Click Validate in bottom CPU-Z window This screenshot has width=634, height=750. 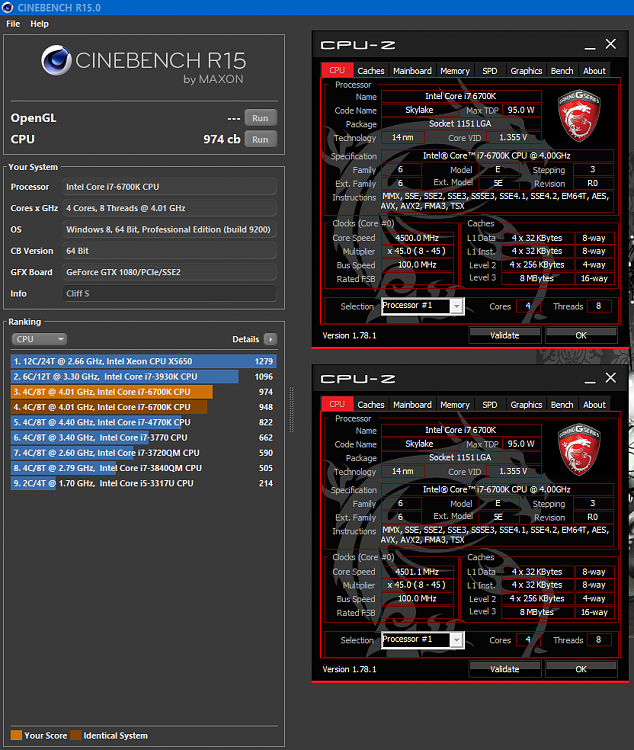click(x=505, y=669)
